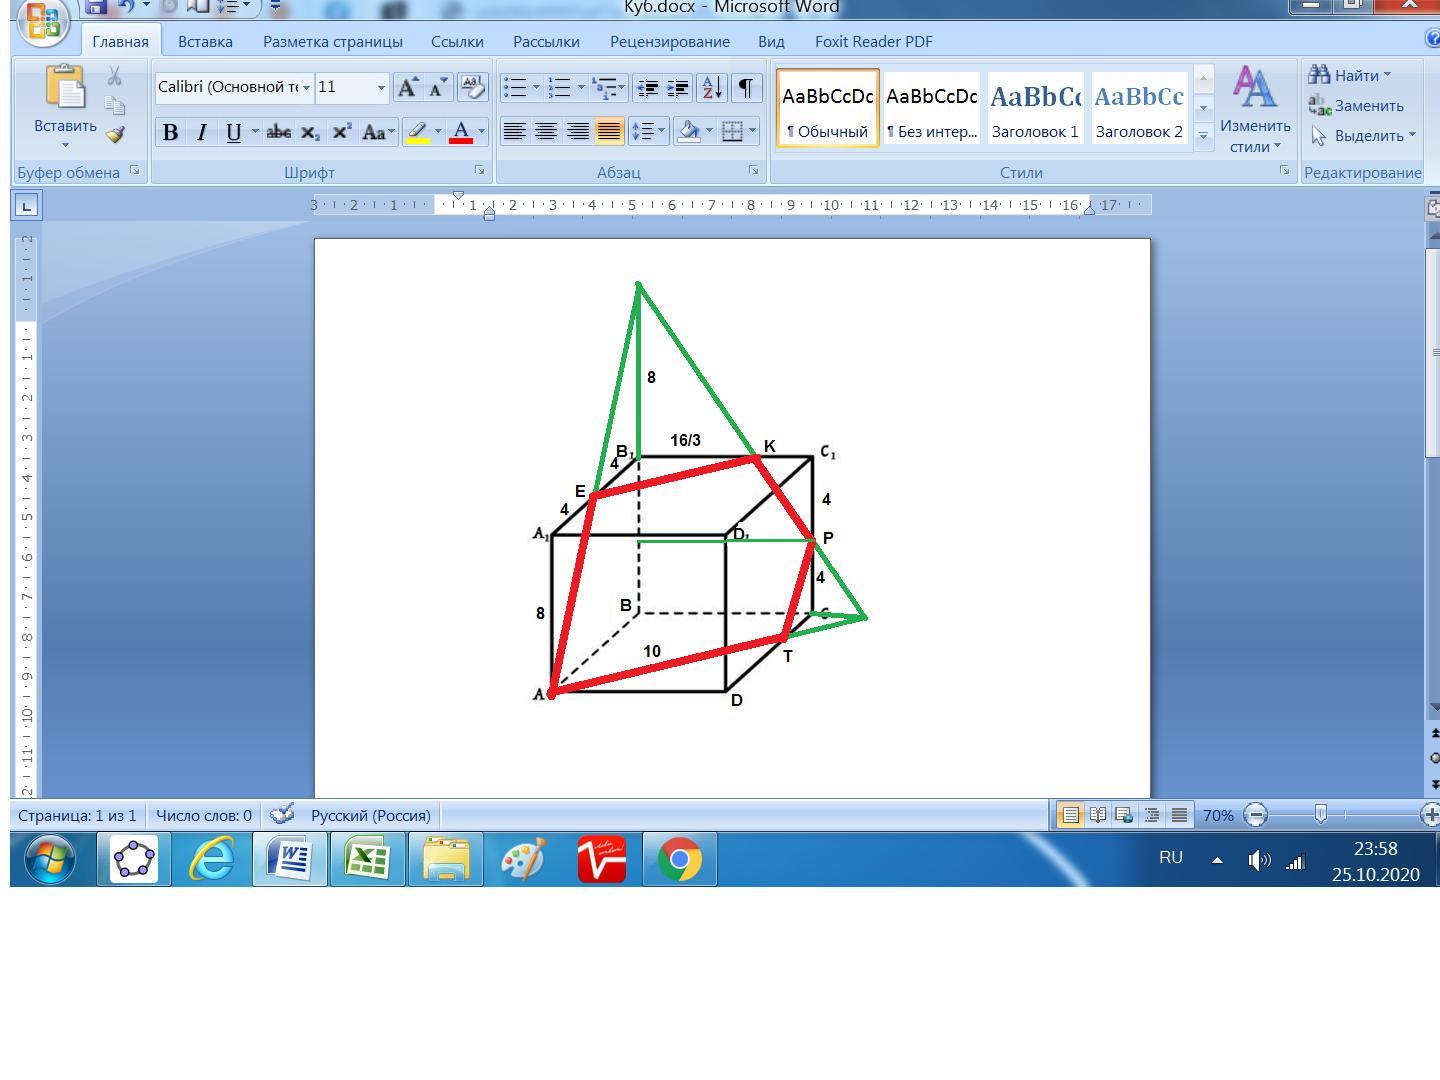1440x1080 pixels.
Task: Click the Clear Formatting eraser icon
Action: (x=472, y=88)
